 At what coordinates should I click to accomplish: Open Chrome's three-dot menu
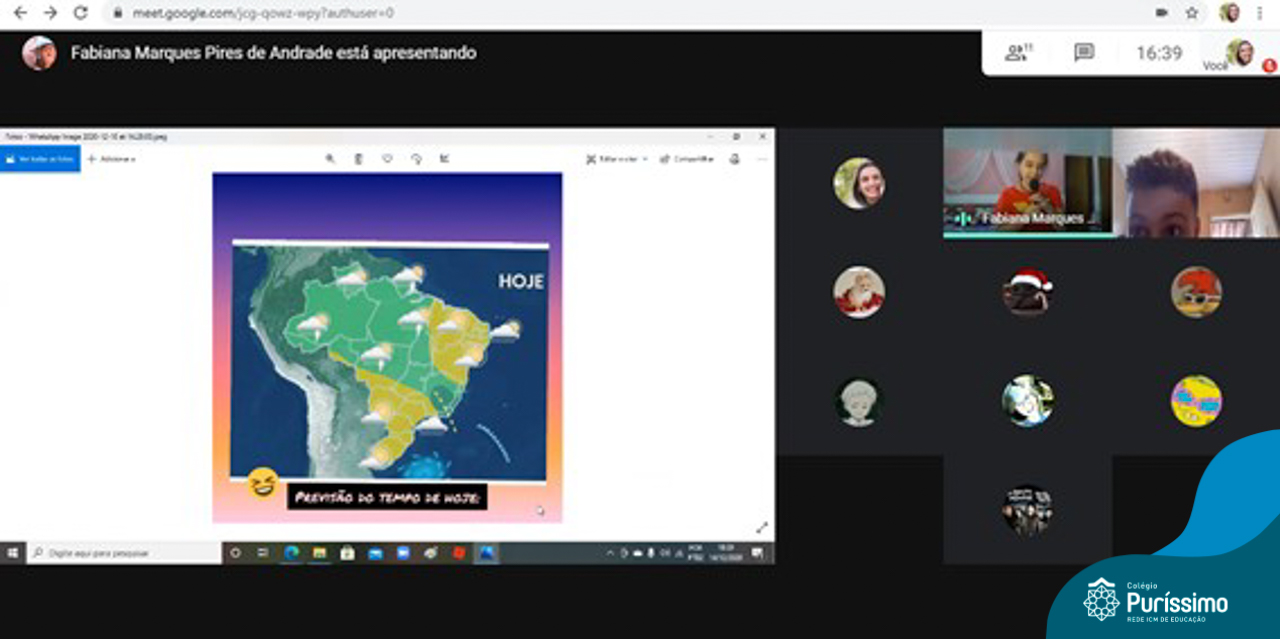[1259, 13]
